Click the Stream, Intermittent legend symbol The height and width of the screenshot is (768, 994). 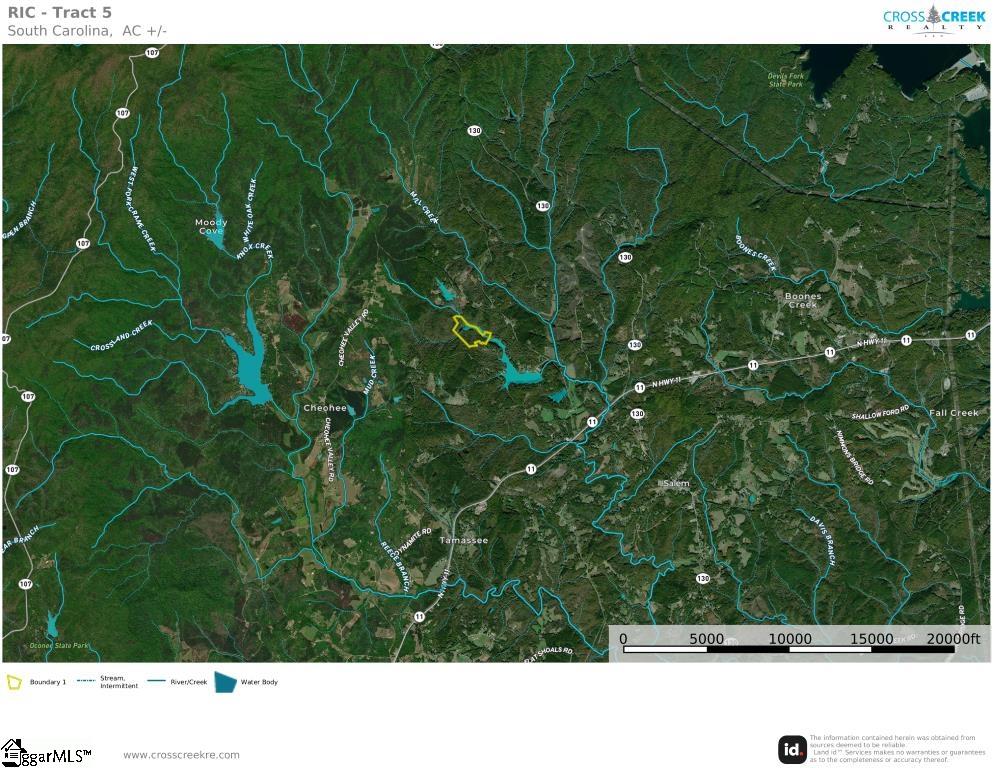click(x=87, y=682)
